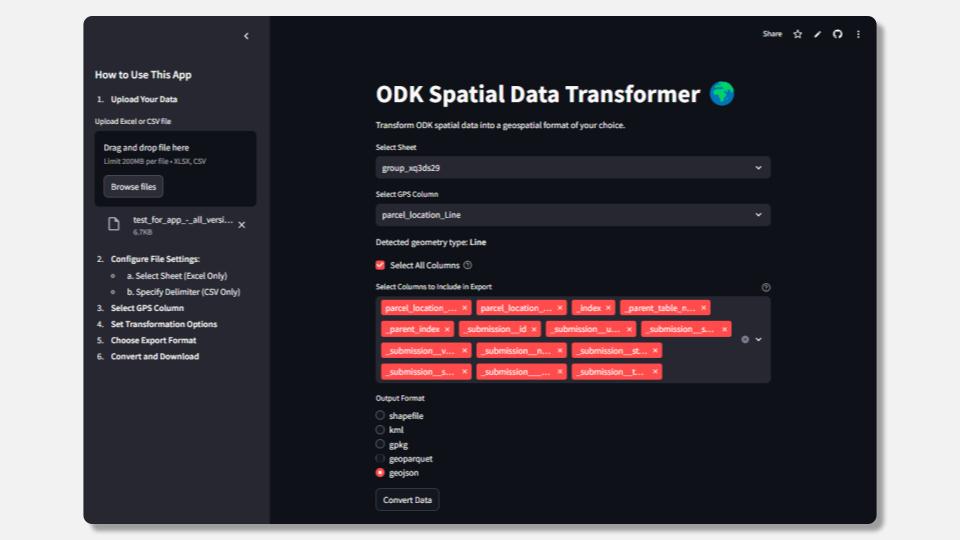This screenshot has width=960, height=540.
Task: Click step 5 Choose Export Format
Action: tap(154, 340)
